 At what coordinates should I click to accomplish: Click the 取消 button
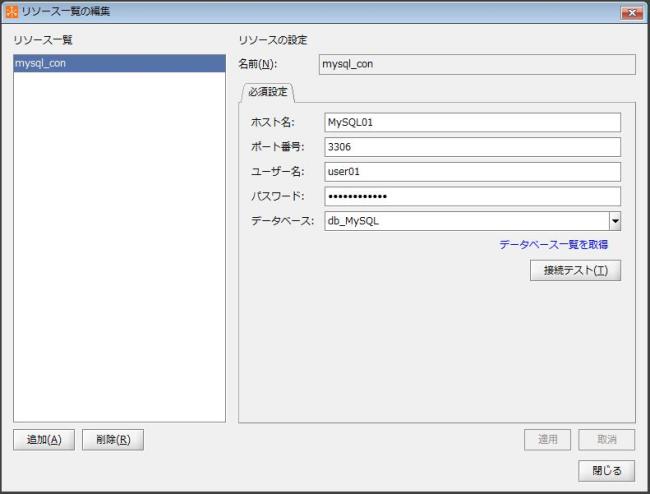606,439
